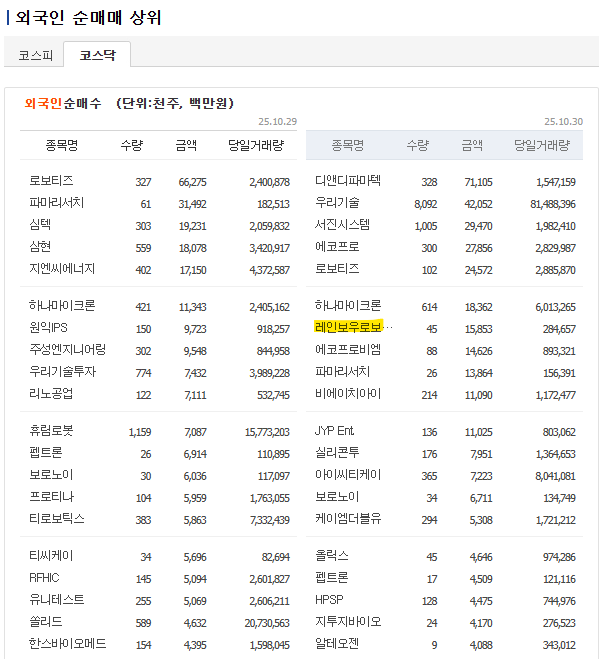Click 프로티나 stock name

(51, 496)
